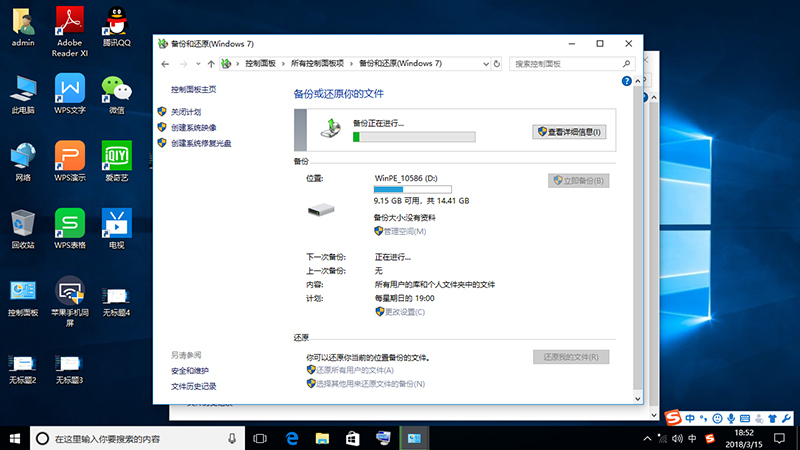Show hidden system tray icons
800x450 pixels.
[x=647, y=439]
